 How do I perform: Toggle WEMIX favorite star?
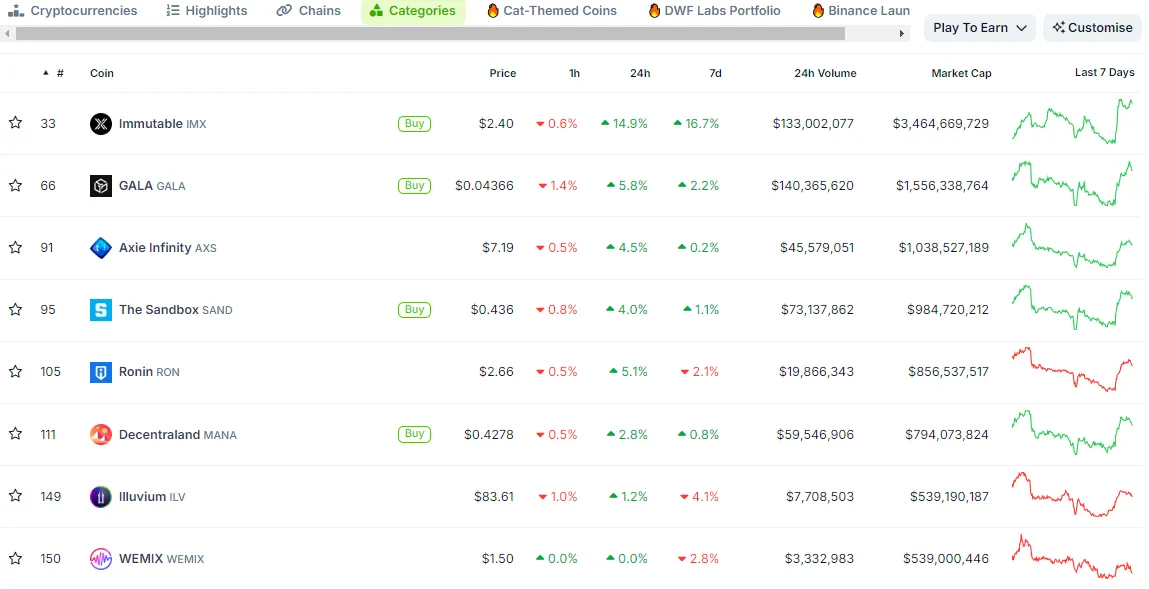pos(15,558)
